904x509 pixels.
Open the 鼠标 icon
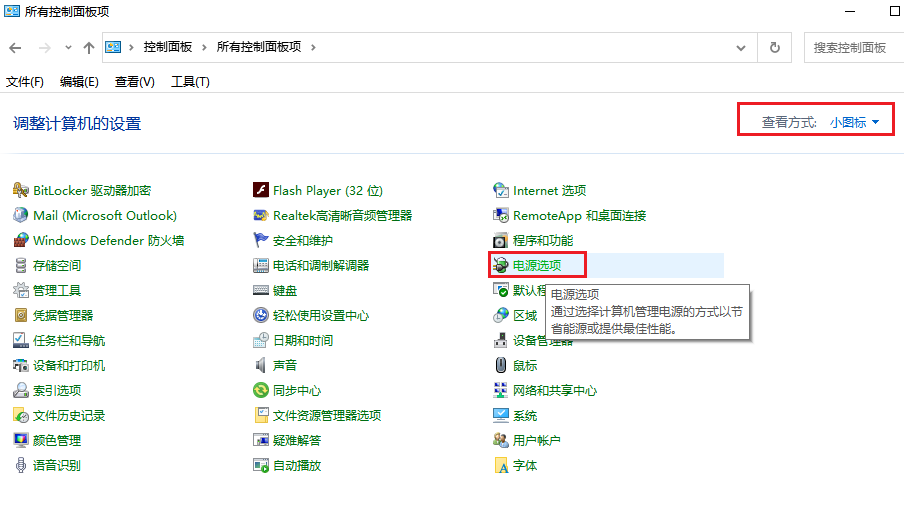[500, 365]
